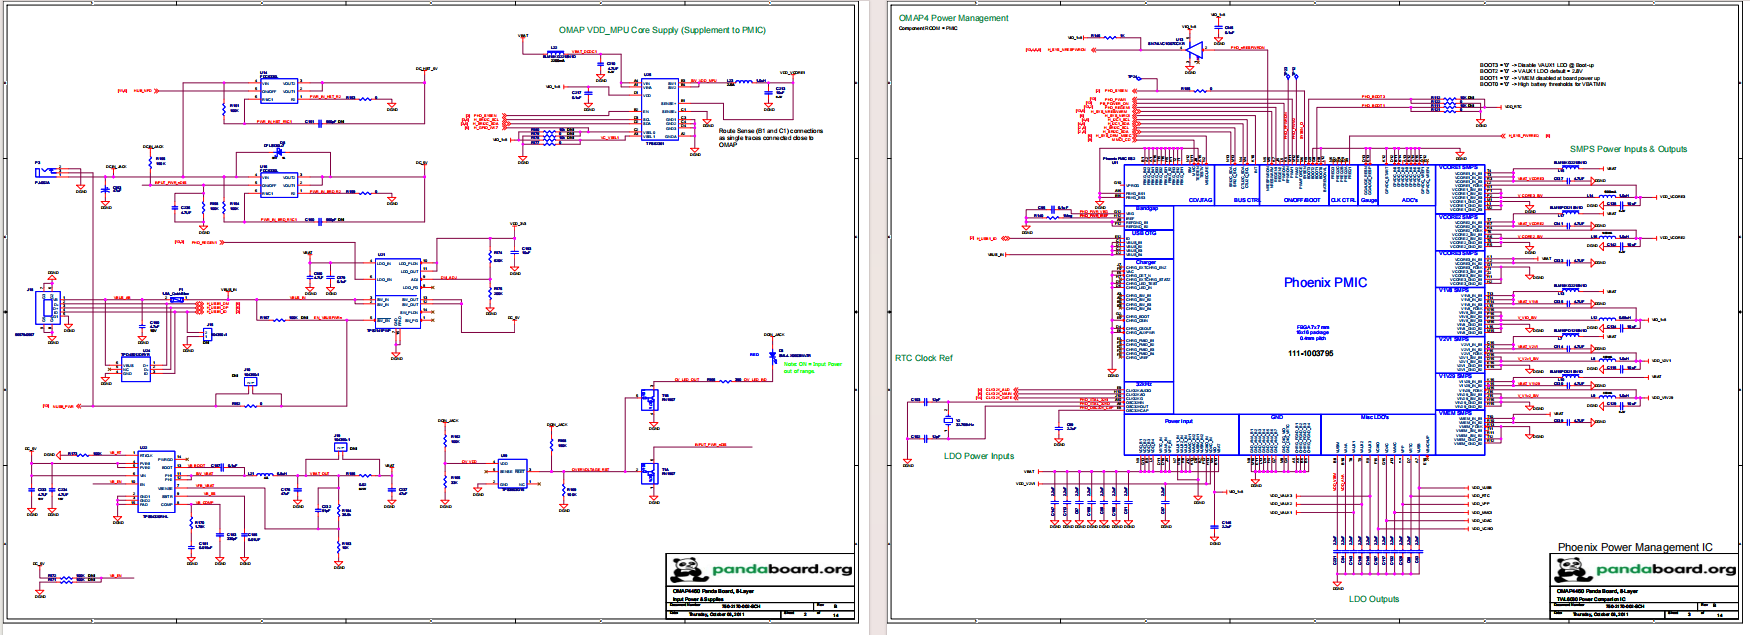Click the 'Bandgap' block label

coord(1146,208)
